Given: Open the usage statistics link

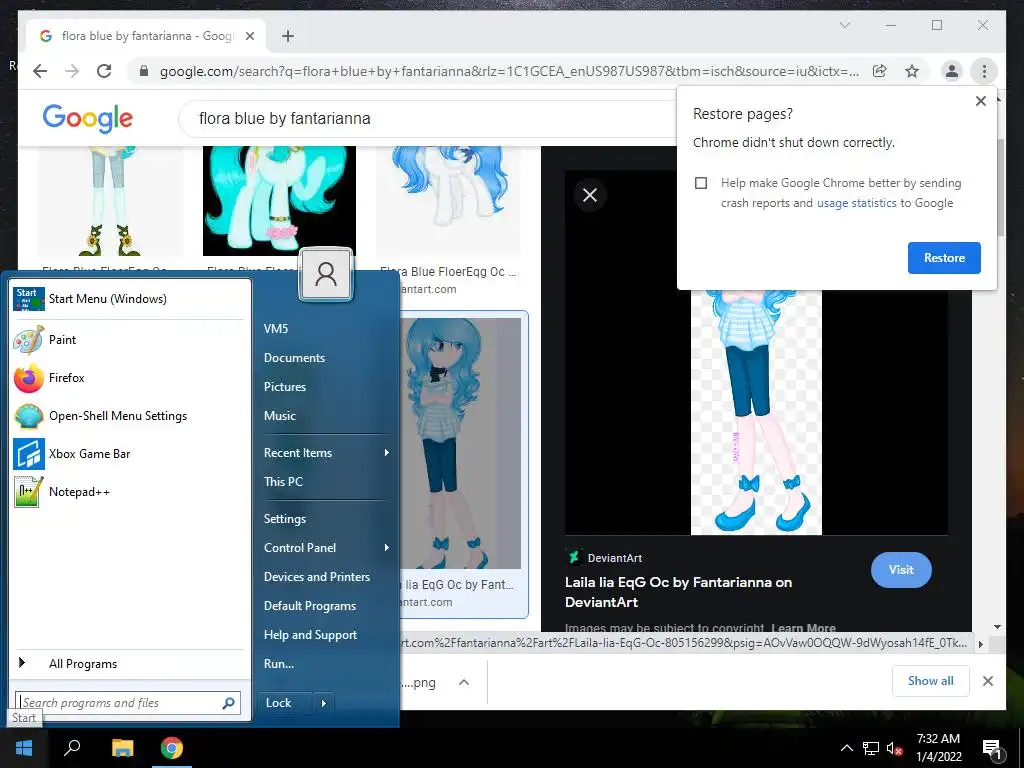Looking at the screenshot, I should (x=856, y=203).
